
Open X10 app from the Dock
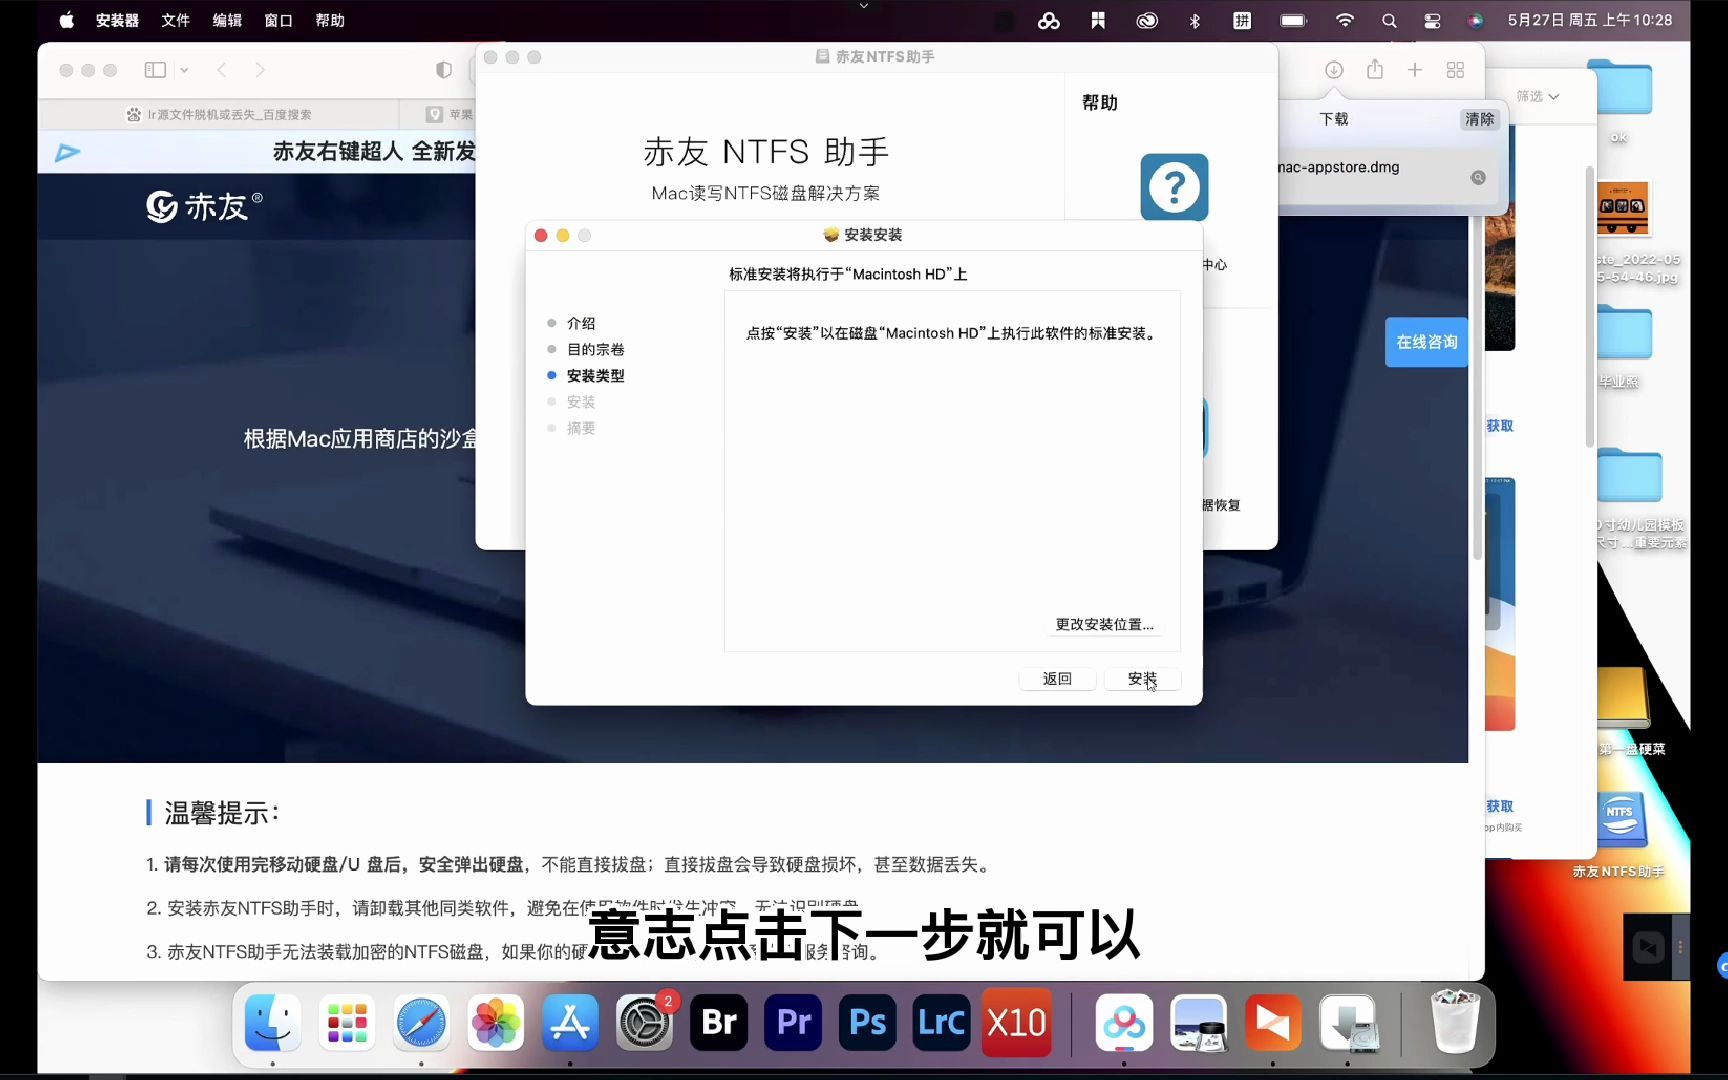[x=1016, y=1022]
